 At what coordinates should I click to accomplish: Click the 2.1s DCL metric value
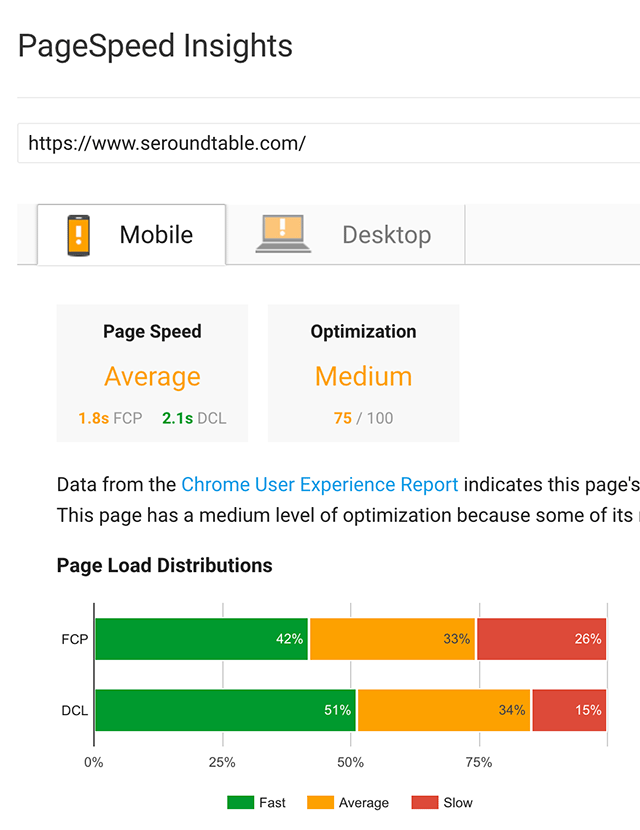pyautogui.click(x=177, y=418)
